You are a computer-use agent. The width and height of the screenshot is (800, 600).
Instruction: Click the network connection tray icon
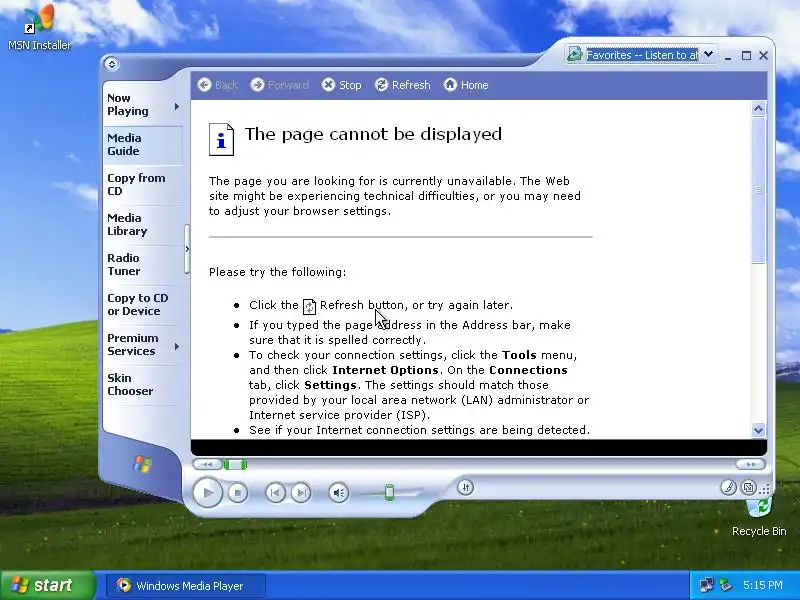pos(707,585)
